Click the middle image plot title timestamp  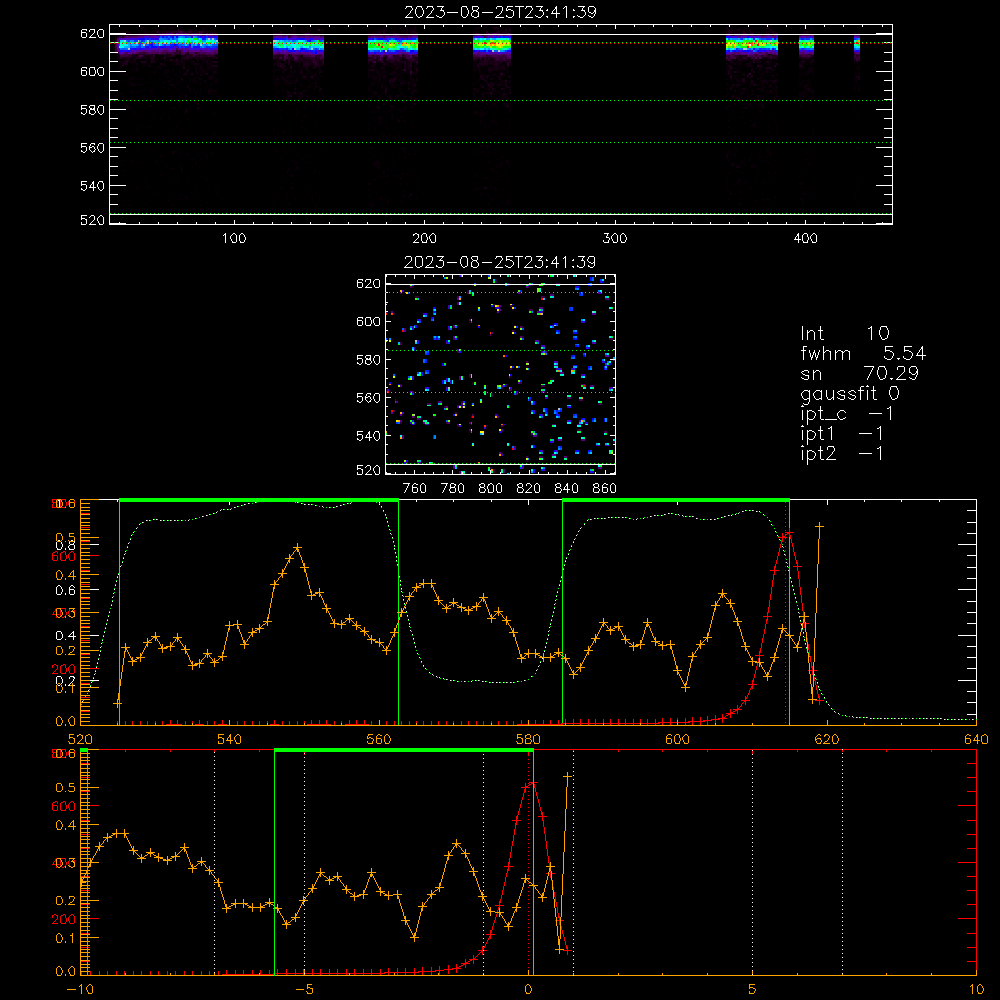pyautogui.click(x=501, y=262)
